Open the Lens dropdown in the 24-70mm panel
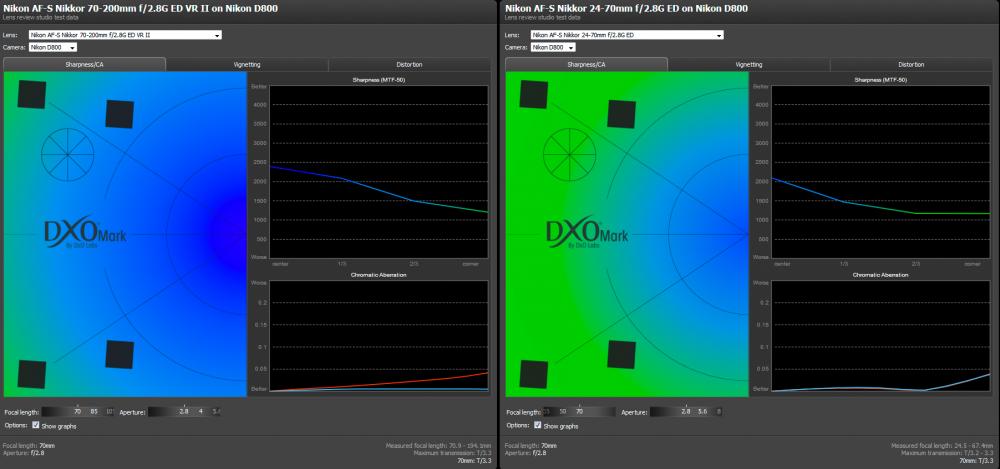 [627, 35]
